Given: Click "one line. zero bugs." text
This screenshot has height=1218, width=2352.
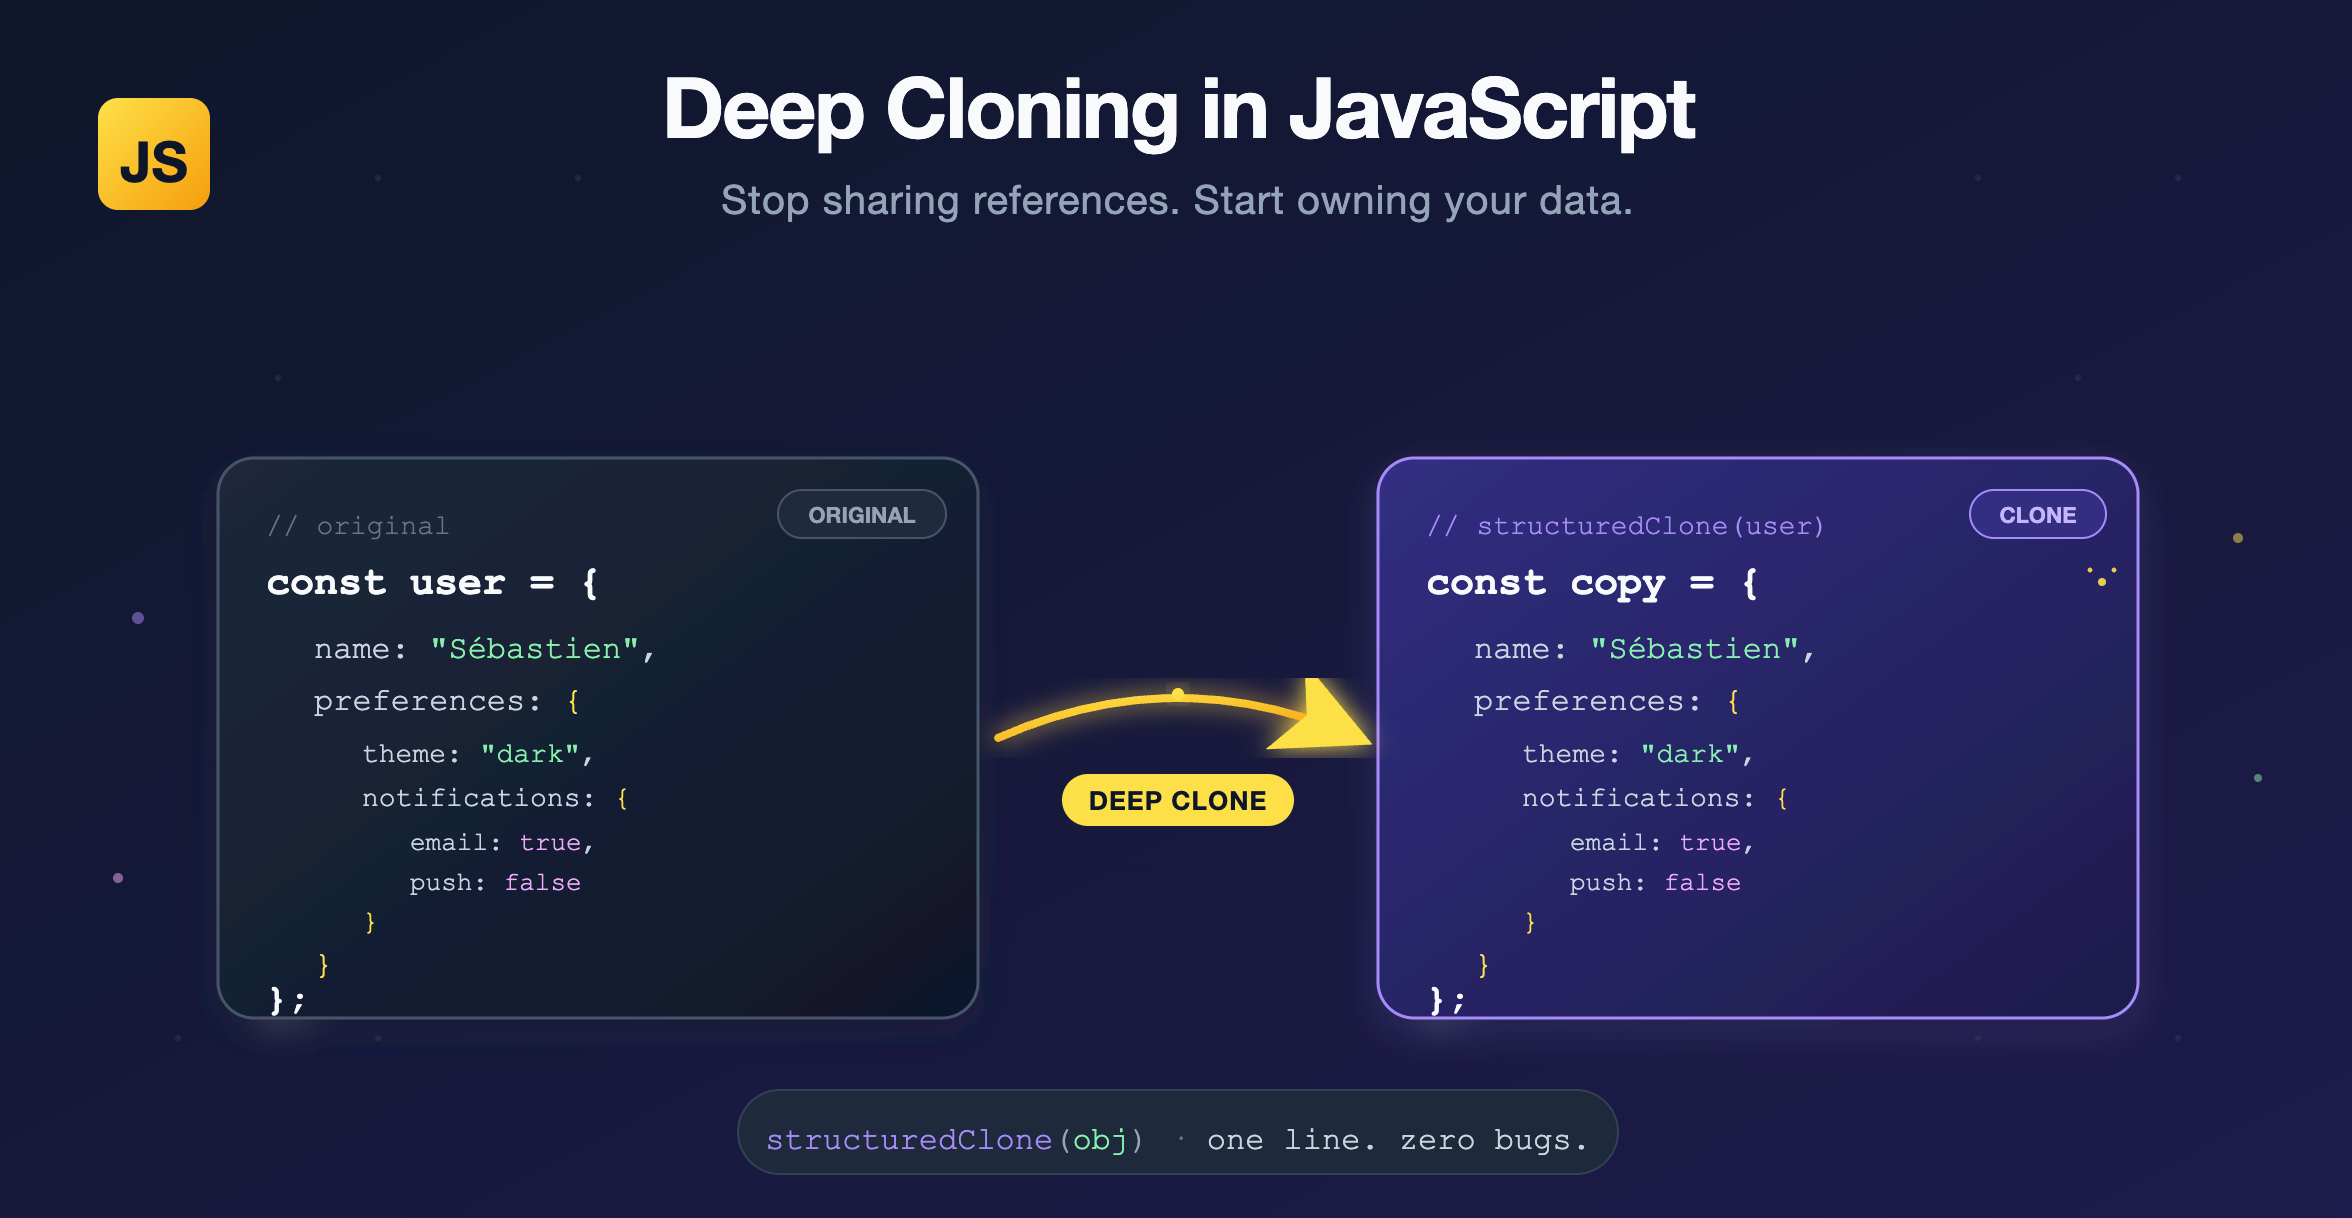Looking at the screenshot, I should tap(1397, 1140).
